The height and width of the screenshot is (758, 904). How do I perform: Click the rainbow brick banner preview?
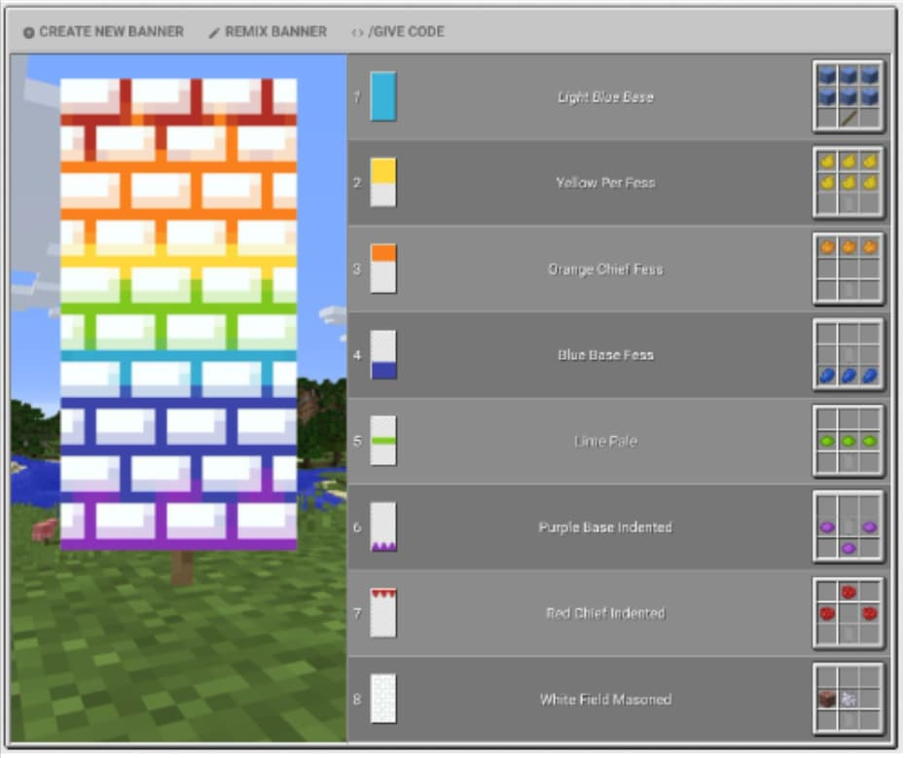point(179,314)
